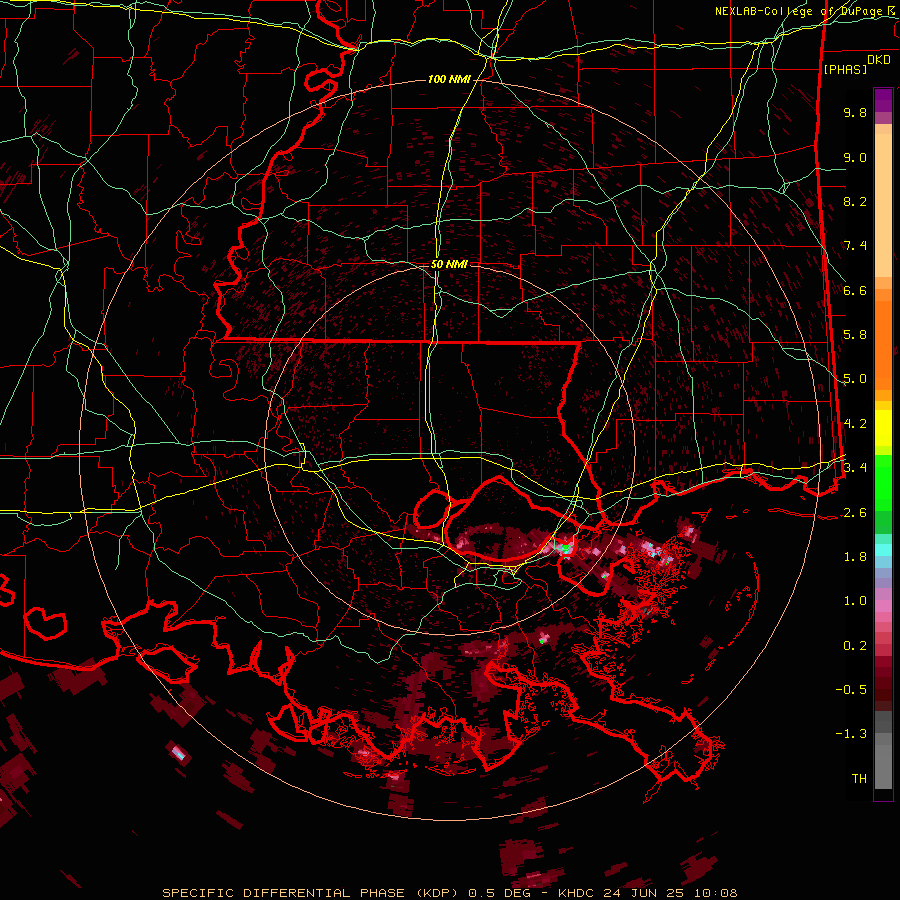Viewport: 900px width, 900px height.
Task: Click the "DKD" product code label
Action: 879,59
